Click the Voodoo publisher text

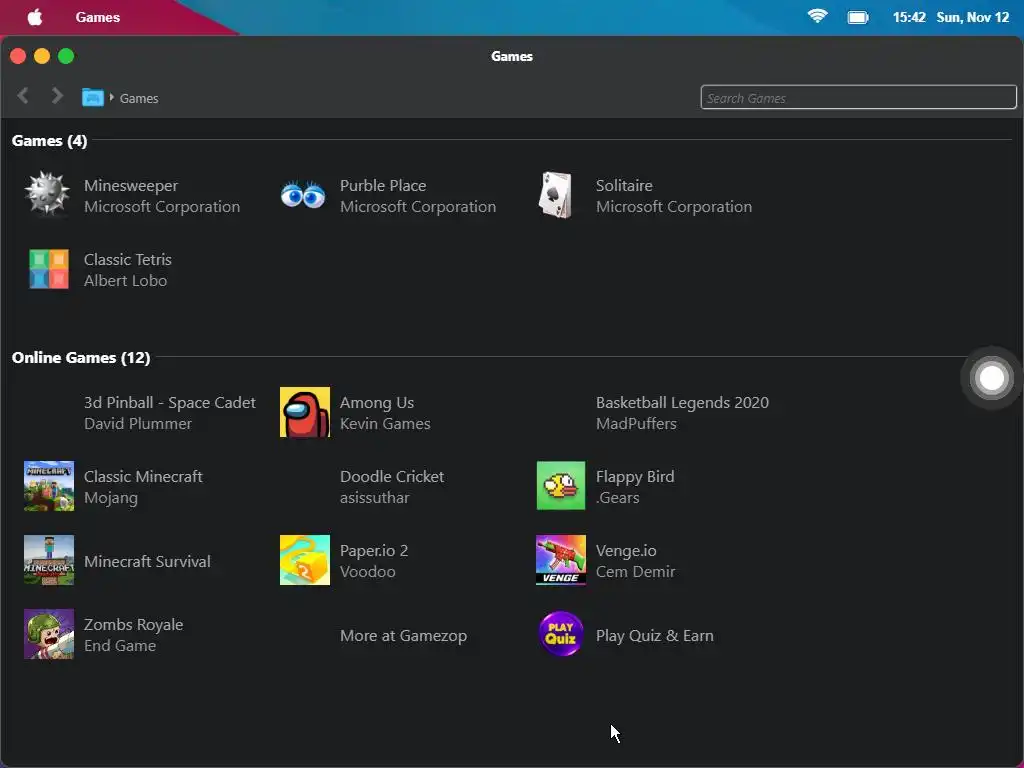point(368,572)
